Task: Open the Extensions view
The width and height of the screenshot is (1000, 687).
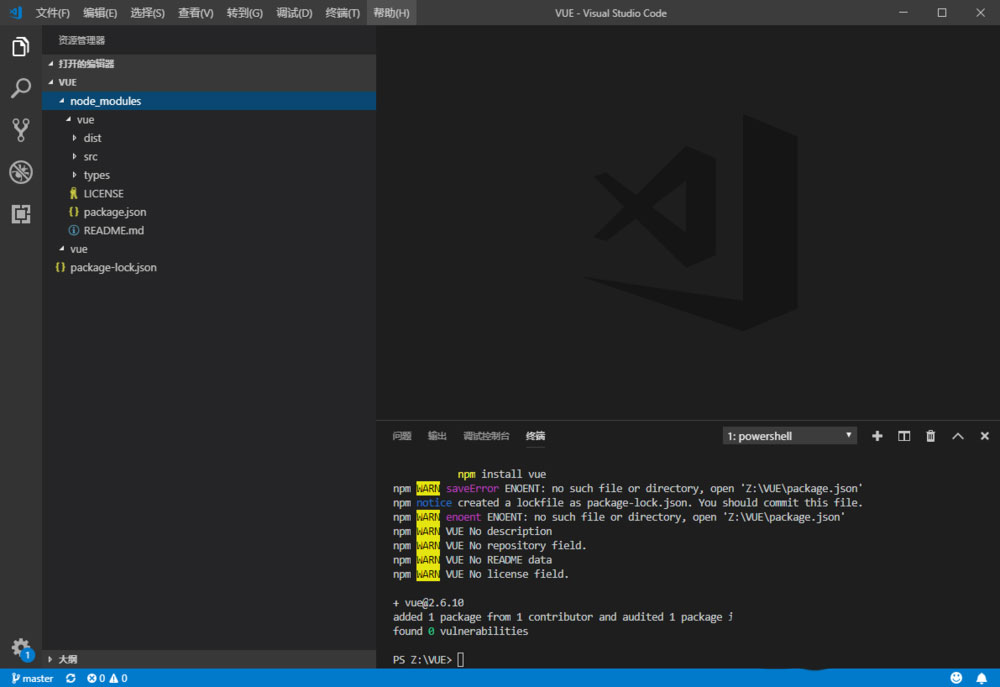Action: [x=20, y=214]
